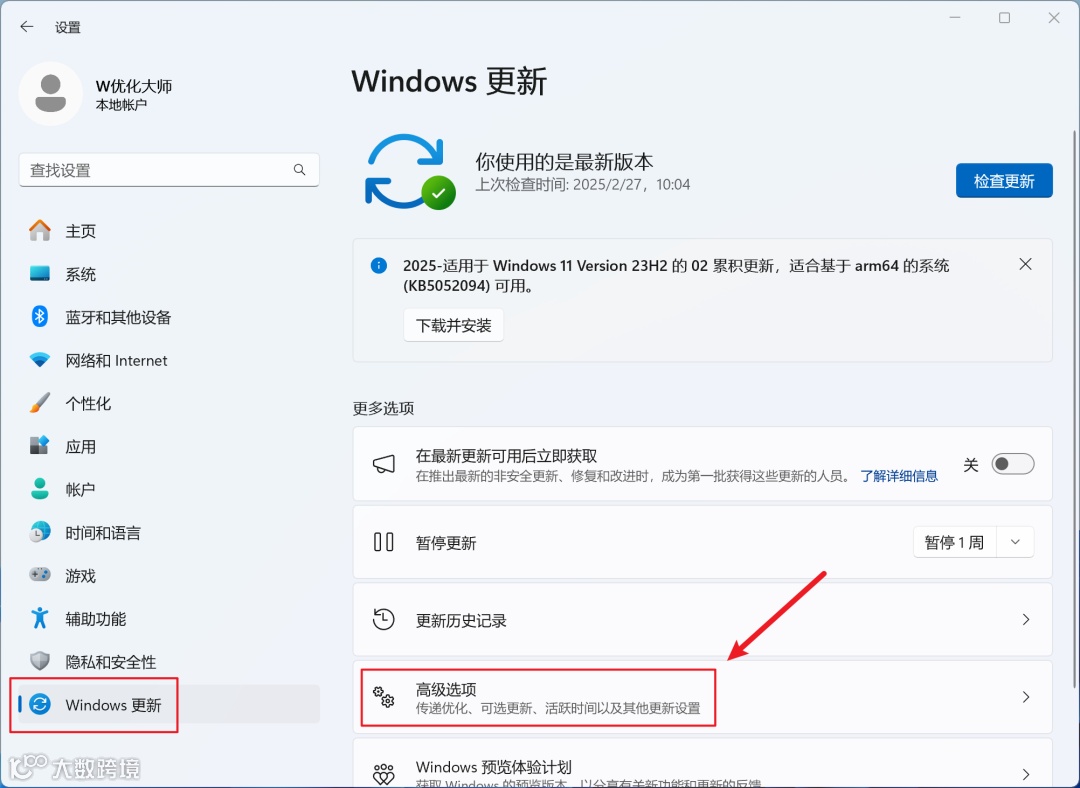Click the Gaming controller icon in sidebar
This screenshot has width=1080, height=788.
tap(40, 574)
